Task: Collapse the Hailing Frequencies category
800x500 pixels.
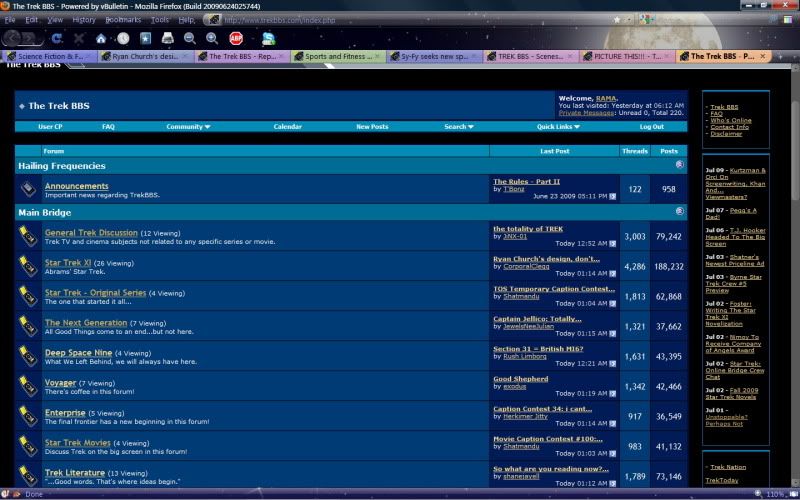Action: pyautogui.click(x=679, y=164)
